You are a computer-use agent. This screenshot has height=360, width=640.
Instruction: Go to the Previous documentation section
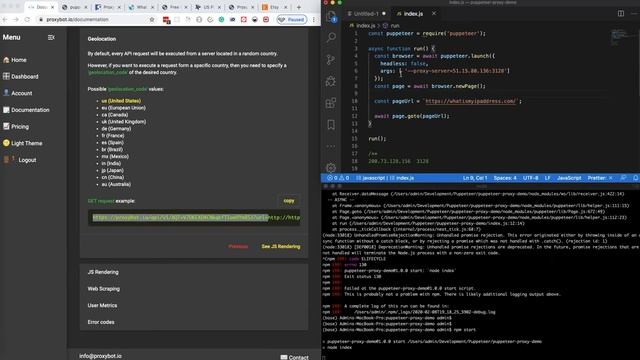tap(238, 247)
